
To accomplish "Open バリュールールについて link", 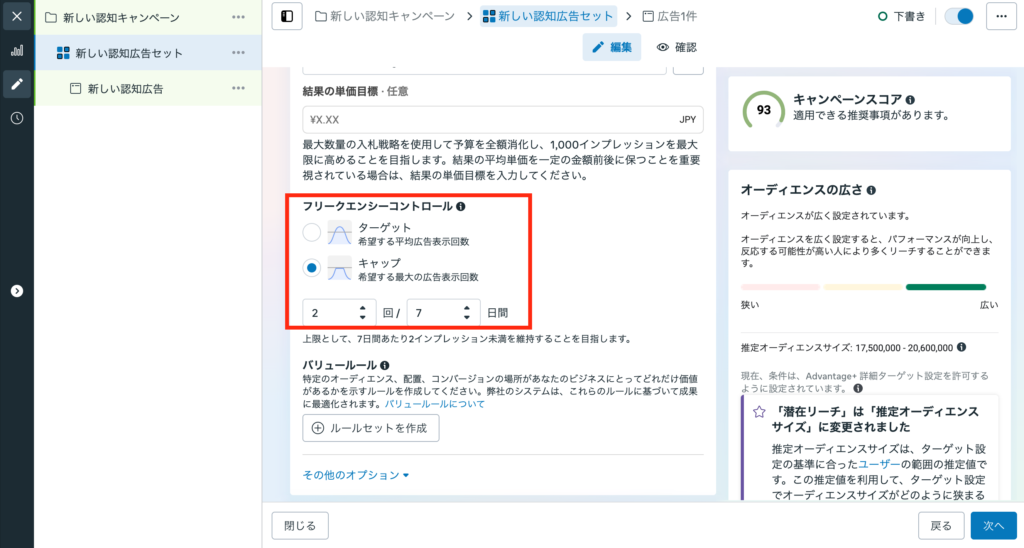I will coord(434,404).
